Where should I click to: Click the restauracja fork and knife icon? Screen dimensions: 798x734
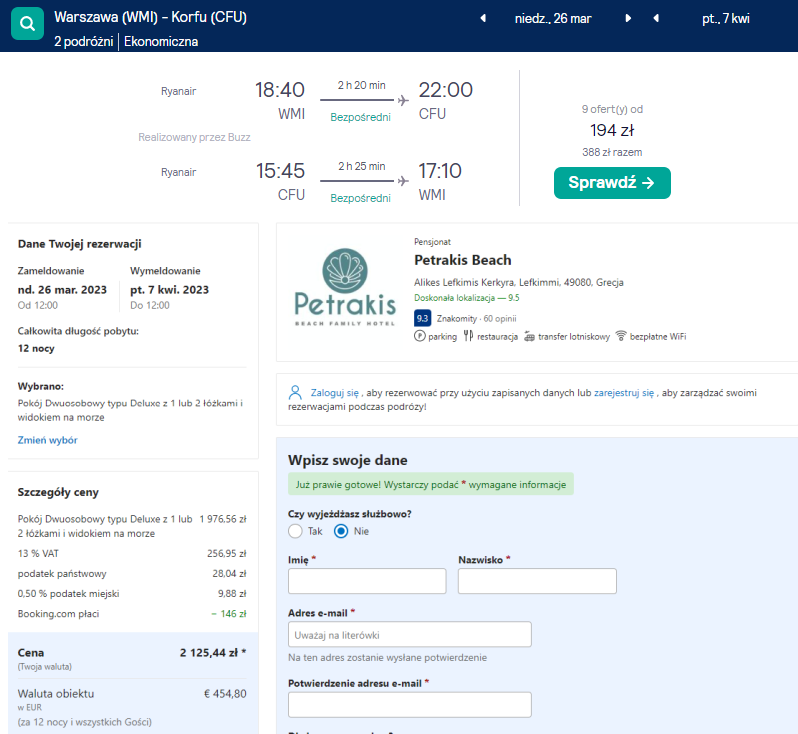468,336
